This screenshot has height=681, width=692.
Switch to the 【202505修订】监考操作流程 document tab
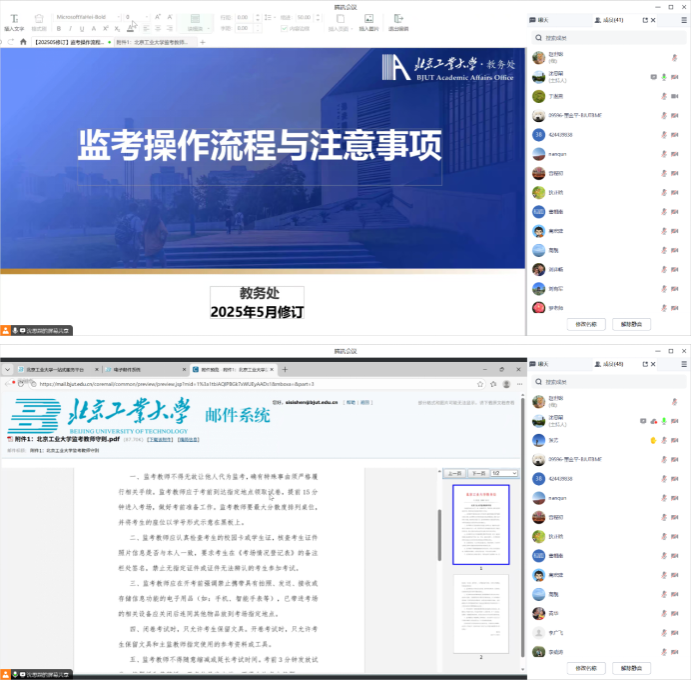[x=68, y=43]
